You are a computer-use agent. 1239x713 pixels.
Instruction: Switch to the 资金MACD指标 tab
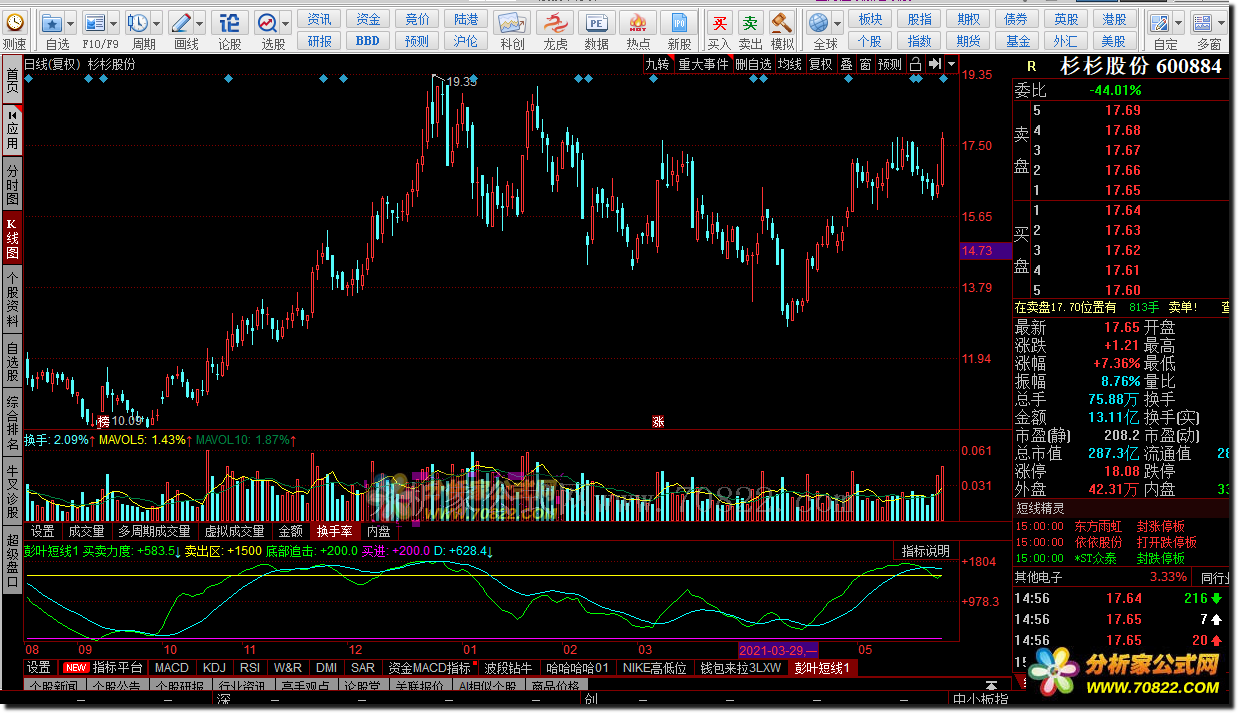coord(429,667)
